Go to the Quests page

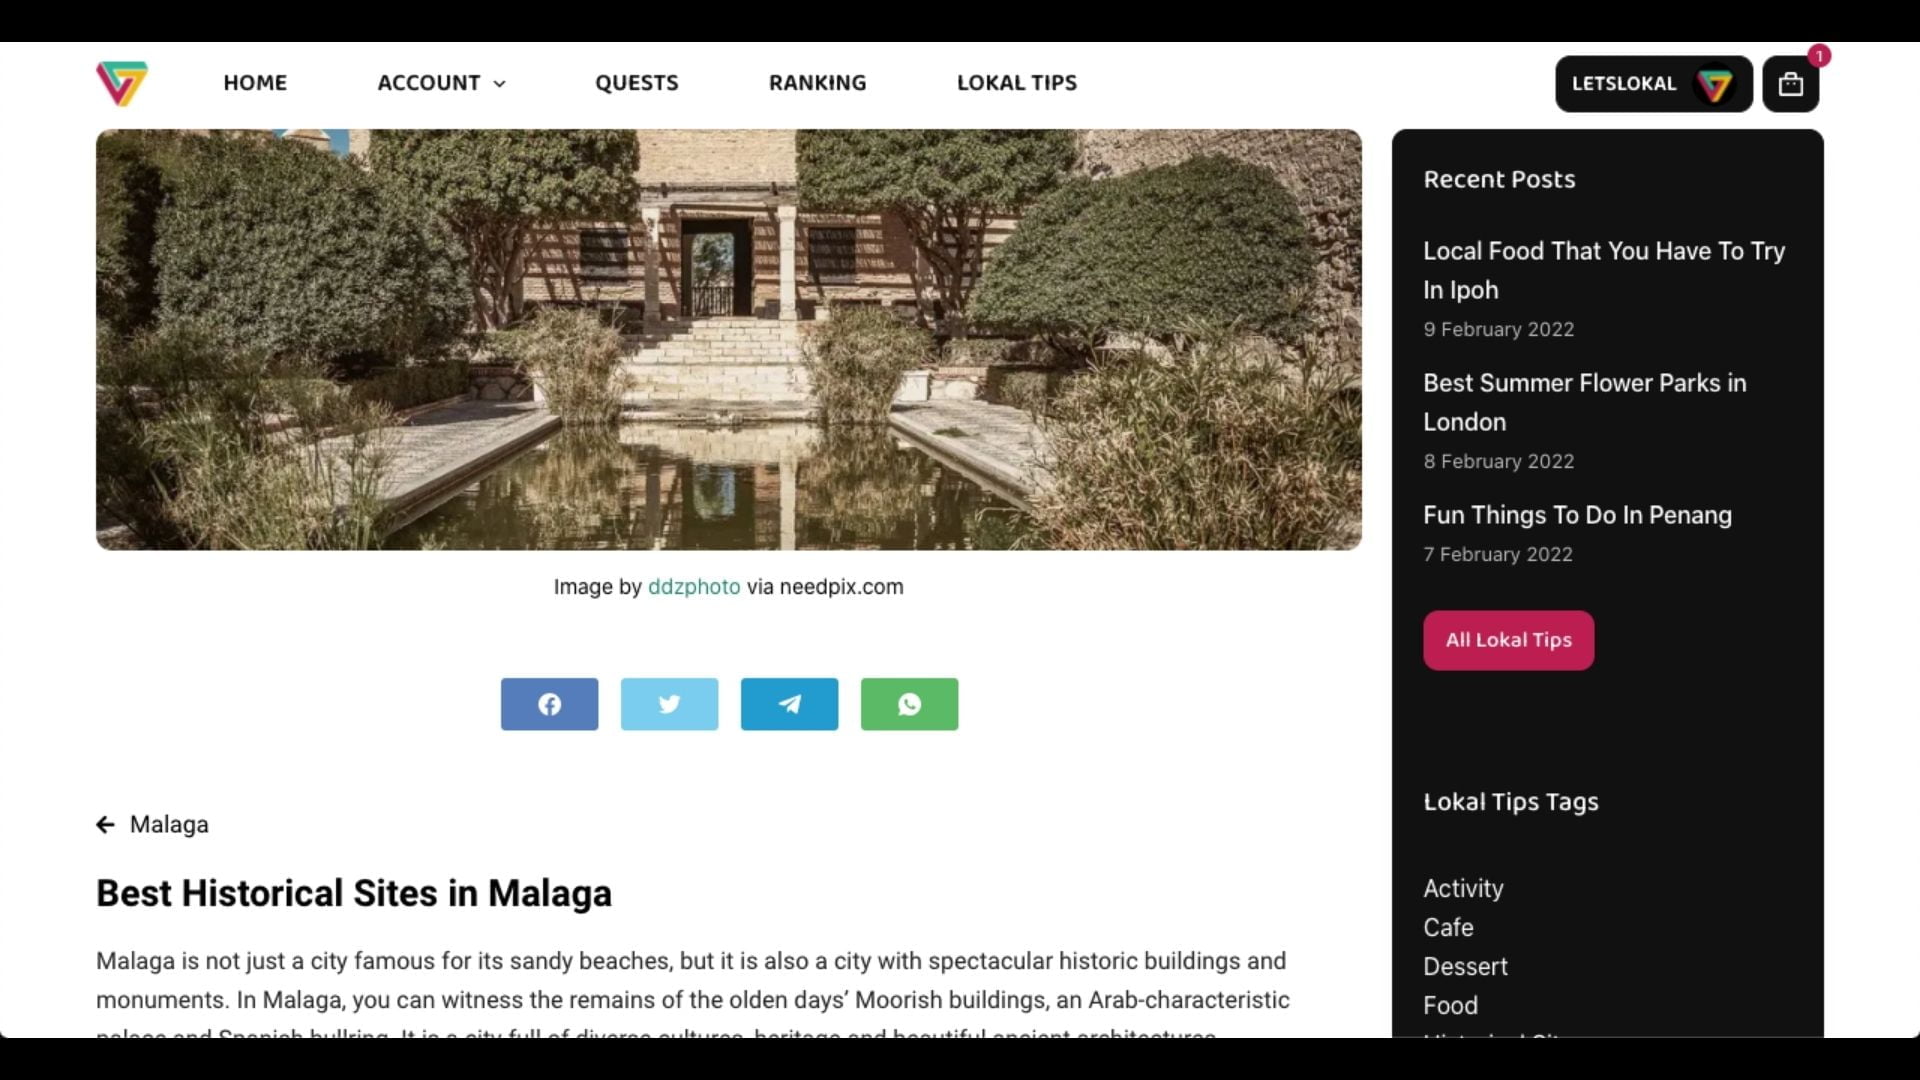[637, 83]
